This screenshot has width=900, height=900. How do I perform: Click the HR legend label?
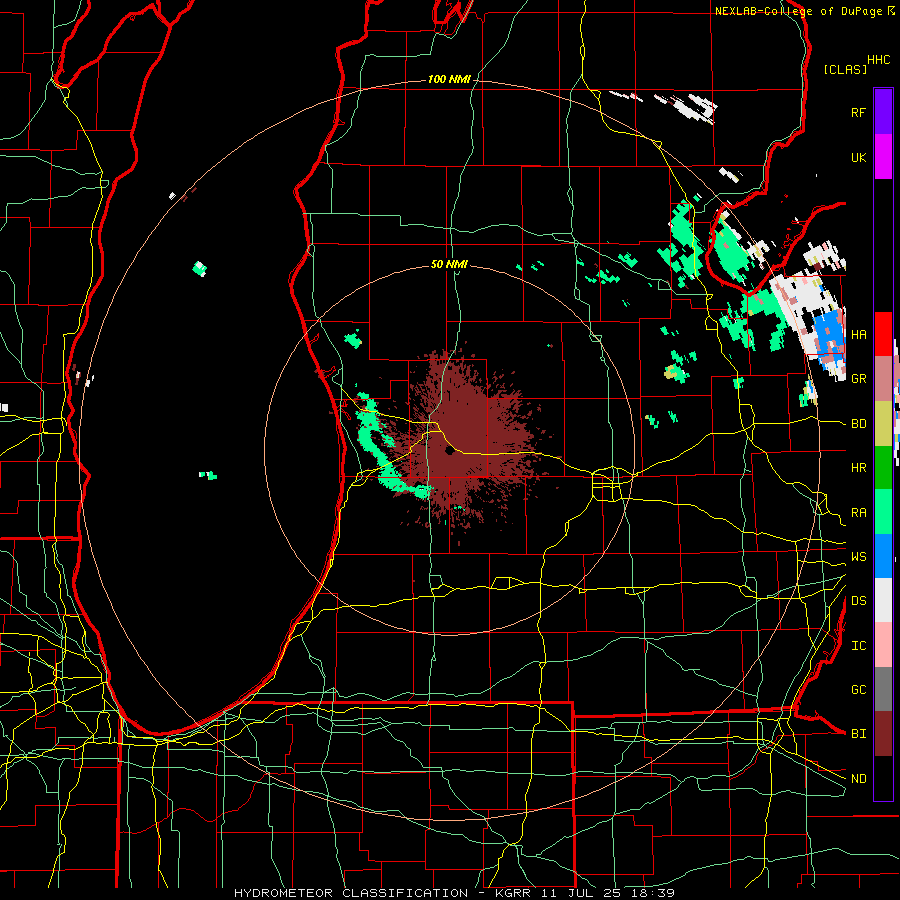pos(858,468)
